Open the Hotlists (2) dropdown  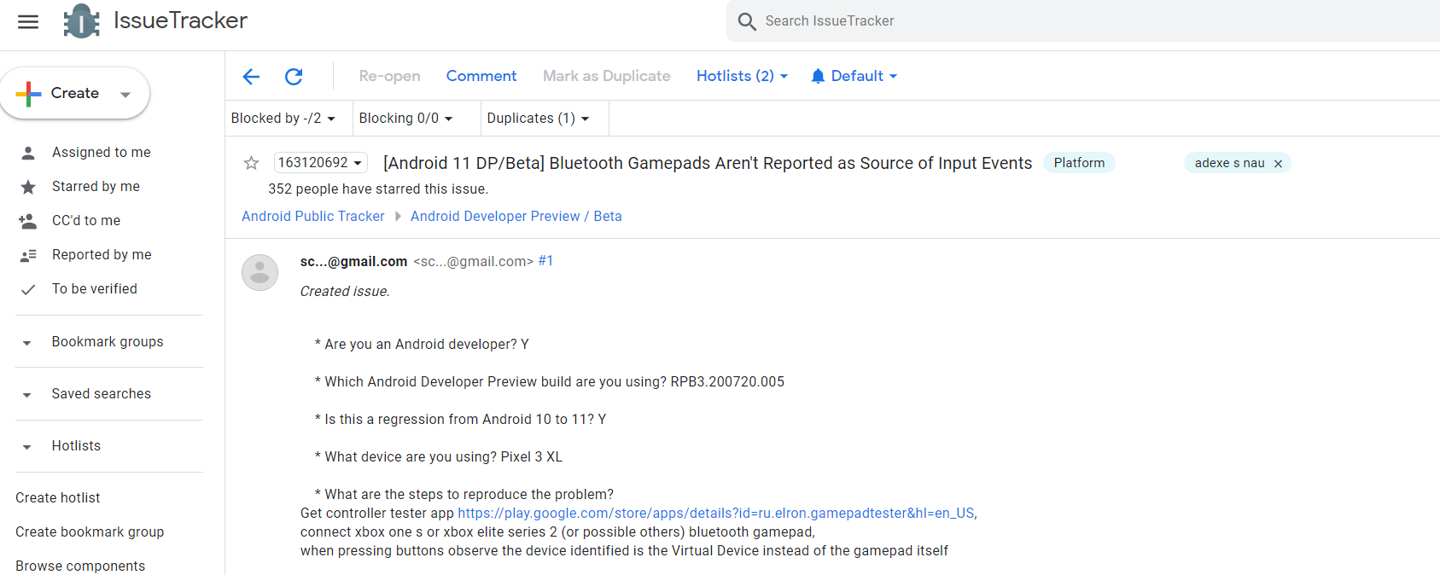(741, 76)
